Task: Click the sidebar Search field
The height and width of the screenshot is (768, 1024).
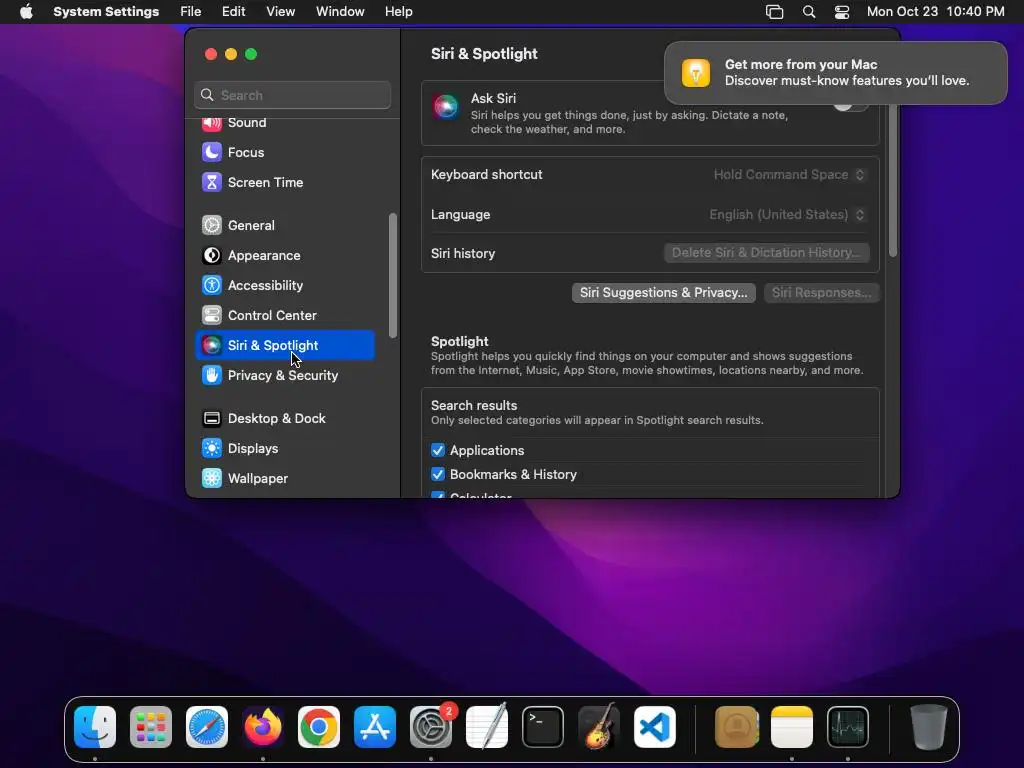Action: [293, 95]
